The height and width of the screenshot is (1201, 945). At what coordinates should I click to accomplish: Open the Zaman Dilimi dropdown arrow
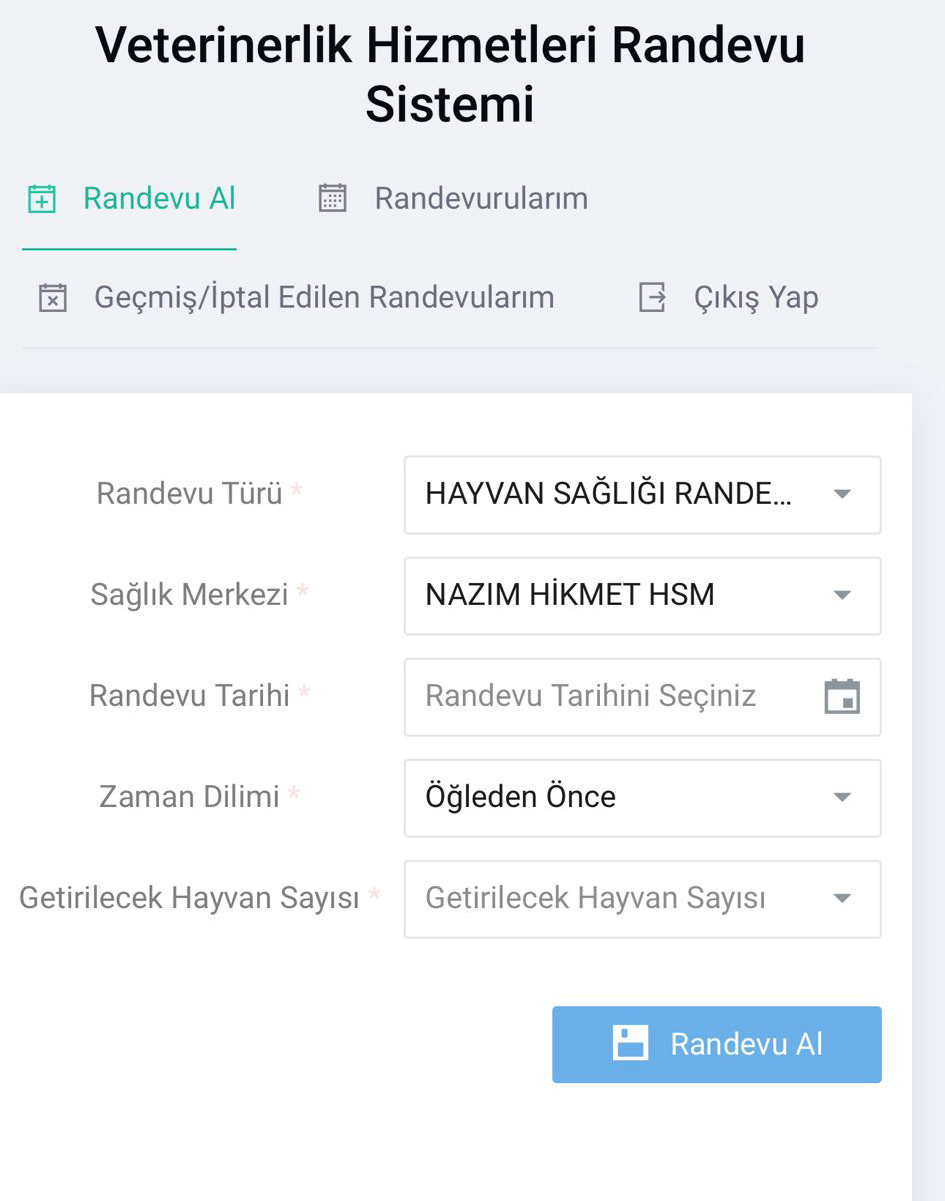[842, 797]
